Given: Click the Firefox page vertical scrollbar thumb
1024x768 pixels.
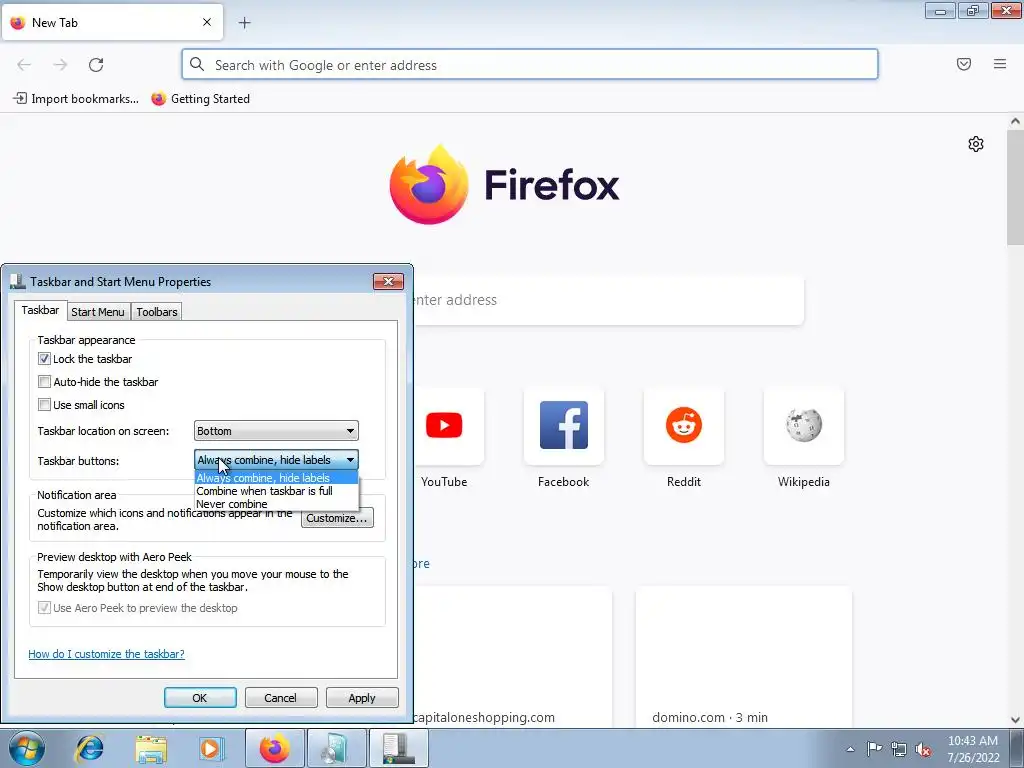Looking at the screenshot, I should pyautogui.click(x=1015, y=187).
